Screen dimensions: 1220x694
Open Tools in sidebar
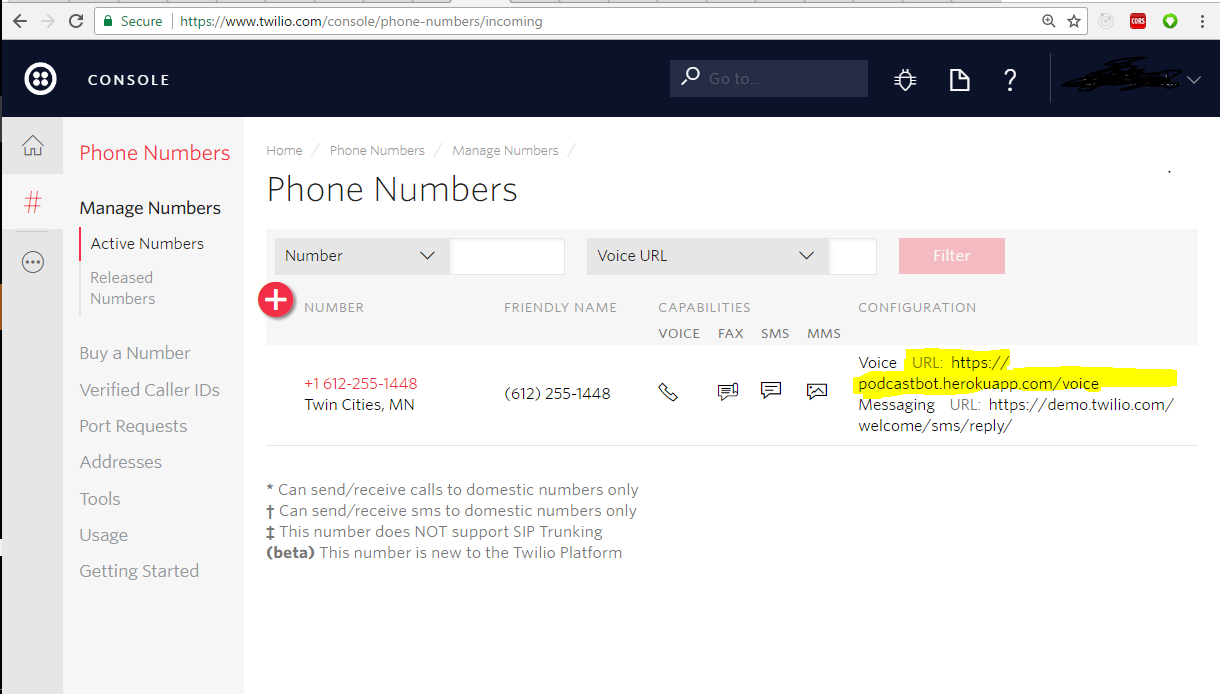click(100, 499)
